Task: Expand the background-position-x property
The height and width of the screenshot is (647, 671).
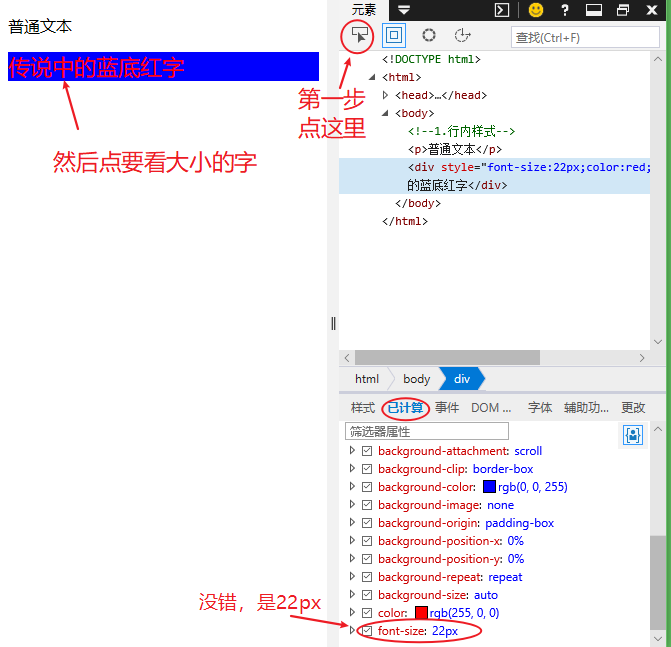Action: [x=352, y=540]
